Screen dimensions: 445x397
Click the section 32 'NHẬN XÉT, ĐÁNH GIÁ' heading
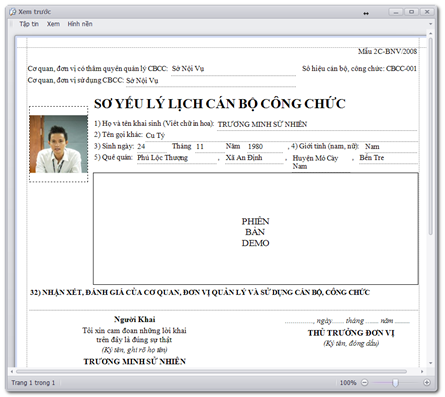[x=200, y=292]
